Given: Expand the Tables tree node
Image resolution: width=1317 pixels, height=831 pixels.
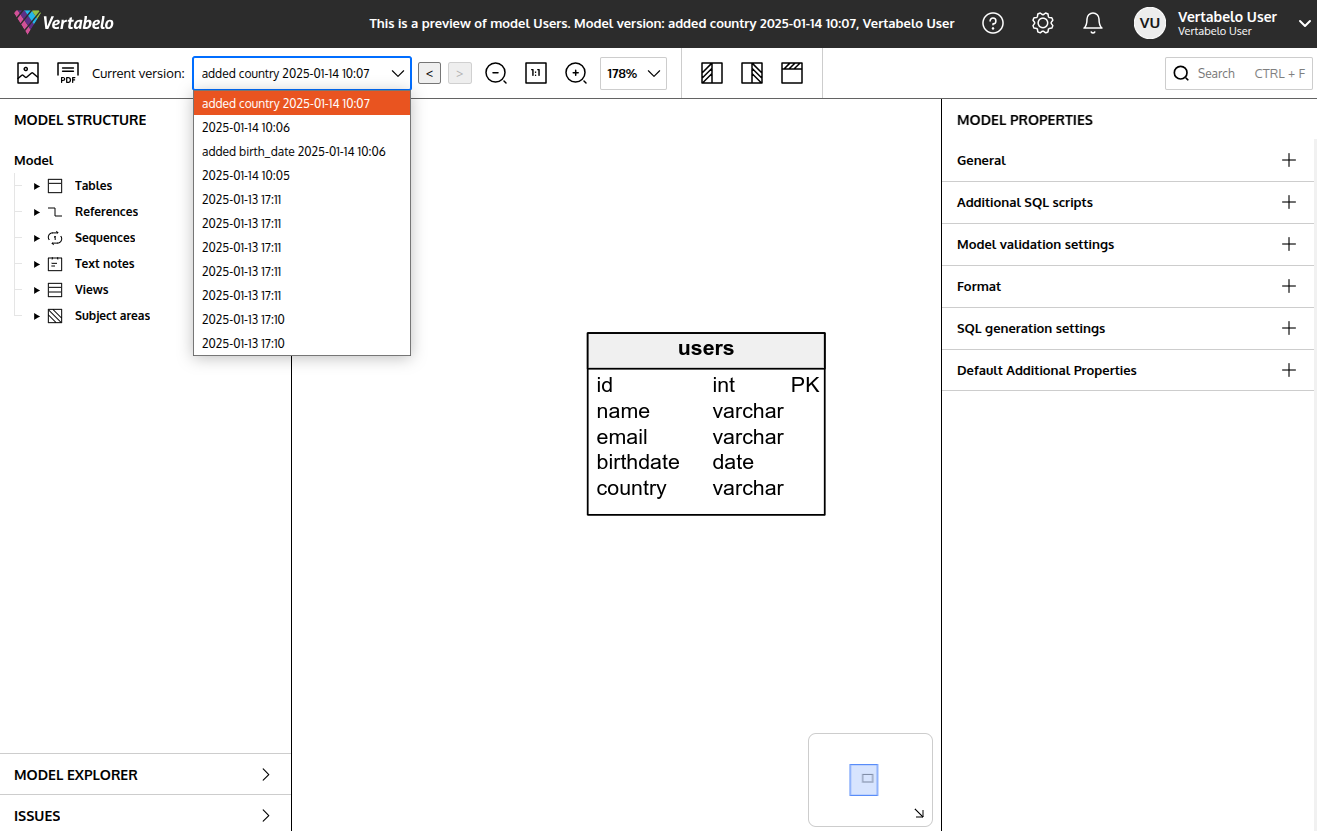Looking at the screenshot, I should coord(37,186).
